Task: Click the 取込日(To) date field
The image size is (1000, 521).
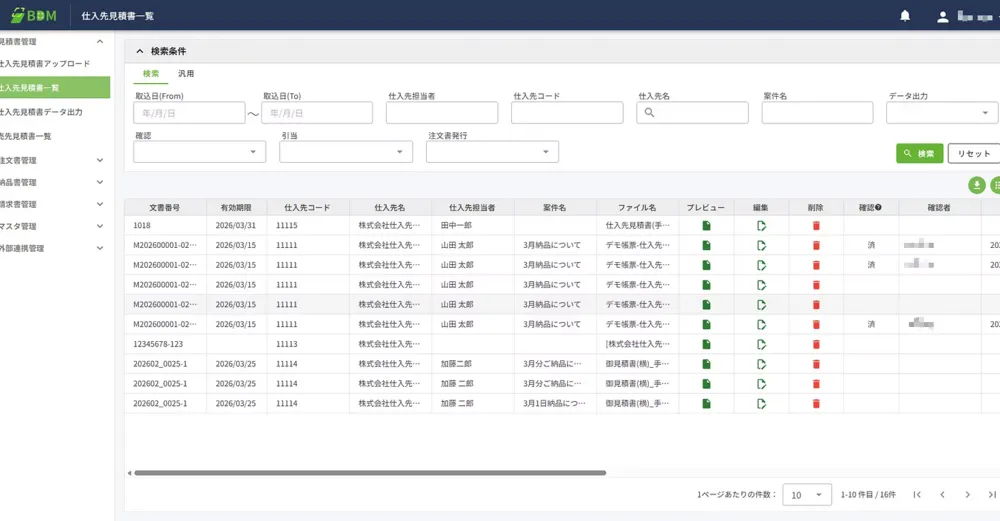Action: coord(317,113)
